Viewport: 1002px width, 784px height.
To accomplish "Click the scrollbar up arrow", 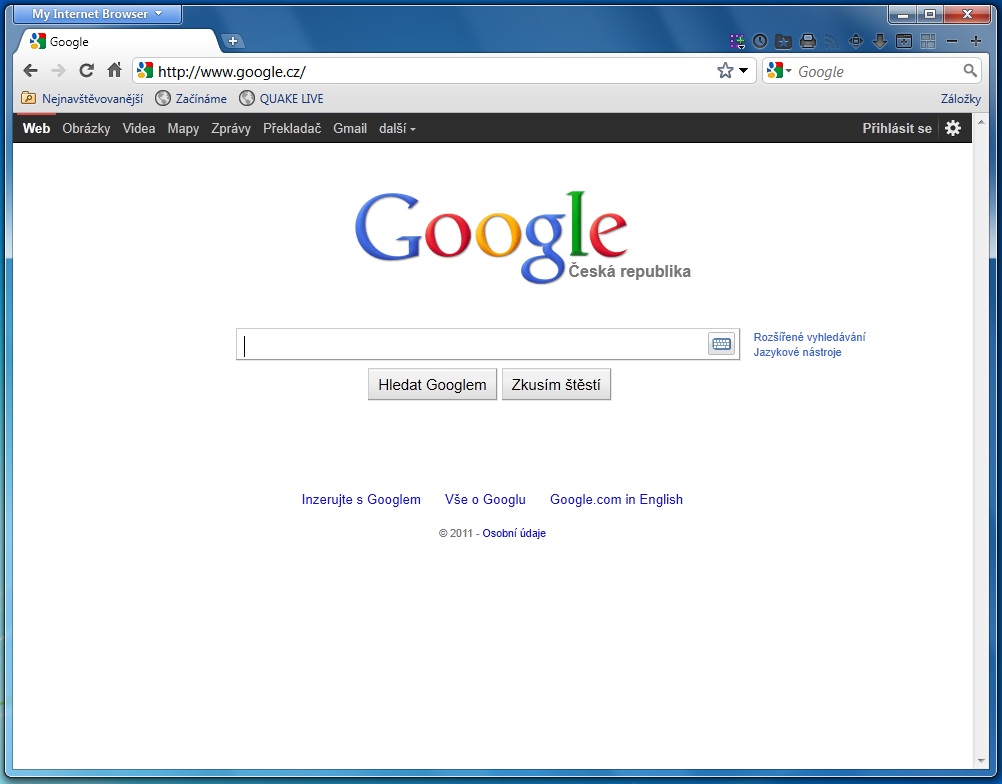I will tap(981, 122).
